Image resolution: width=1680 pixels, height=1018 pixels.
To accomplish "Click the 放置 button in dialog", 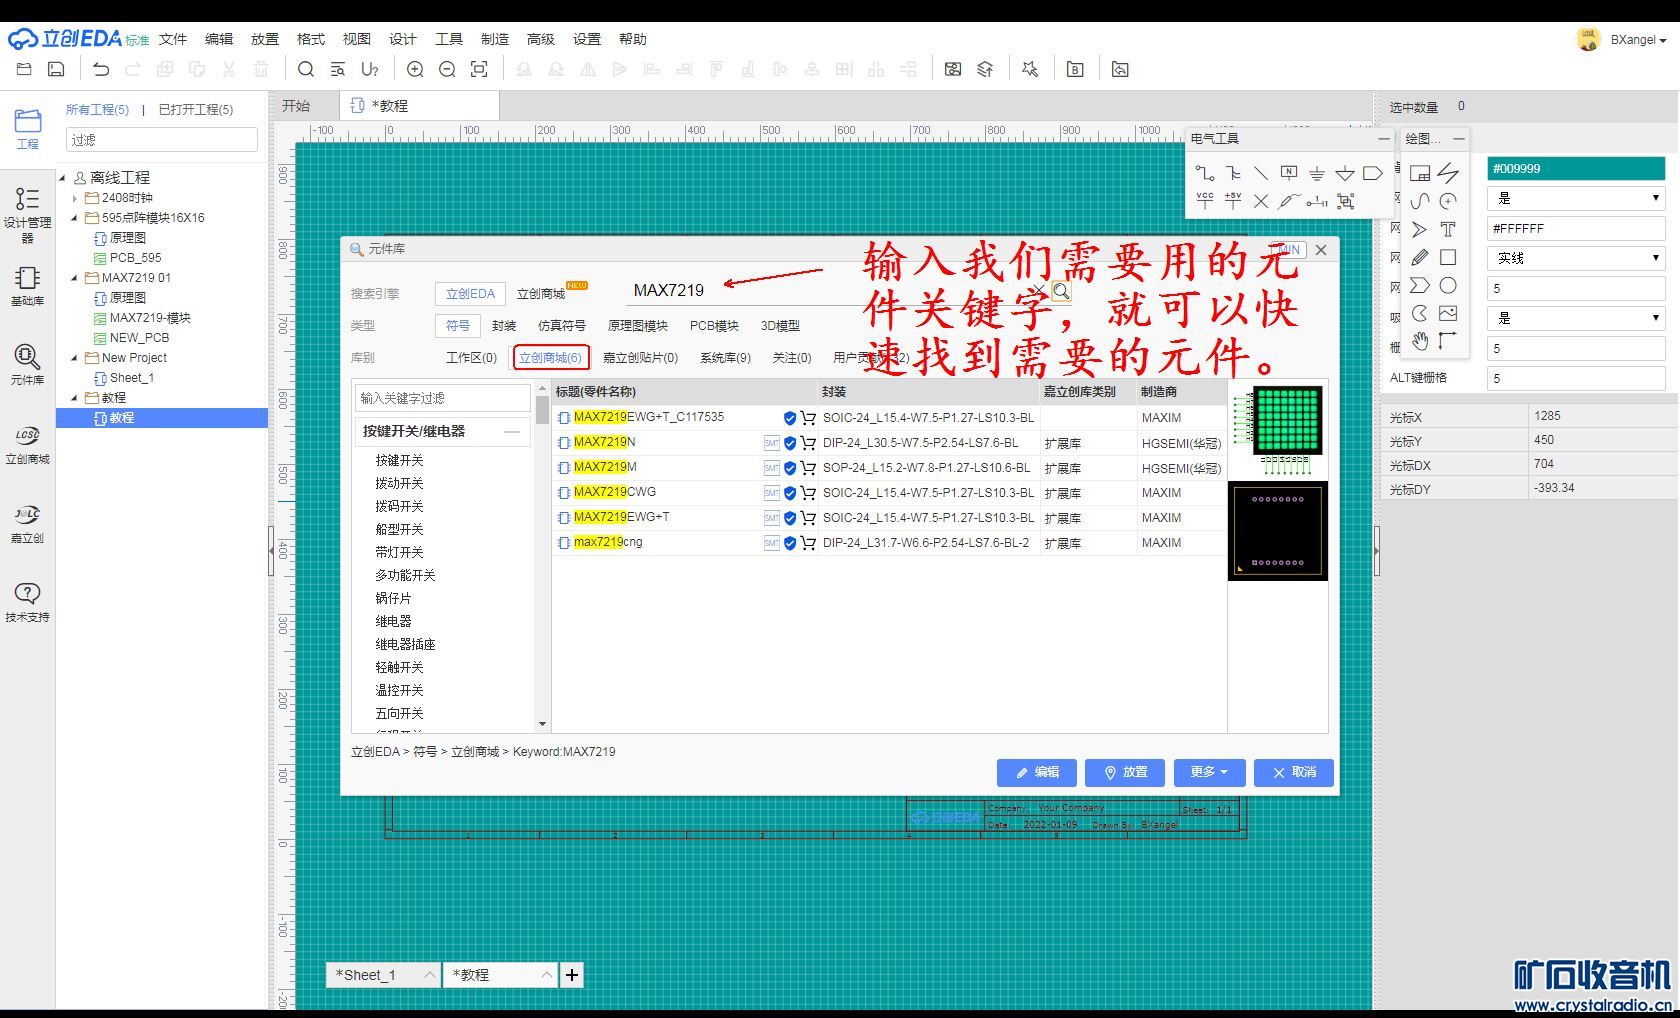I will (1125, 772).
